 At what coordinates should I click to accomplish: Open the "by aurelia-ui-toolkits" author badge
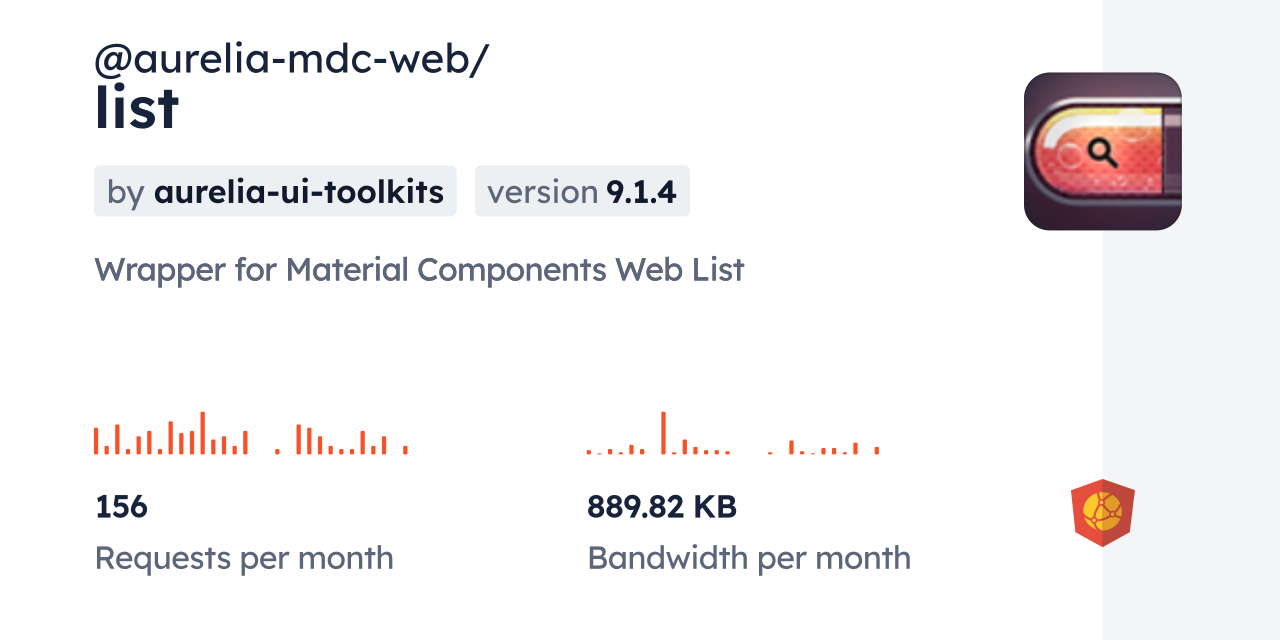[275, 191]
